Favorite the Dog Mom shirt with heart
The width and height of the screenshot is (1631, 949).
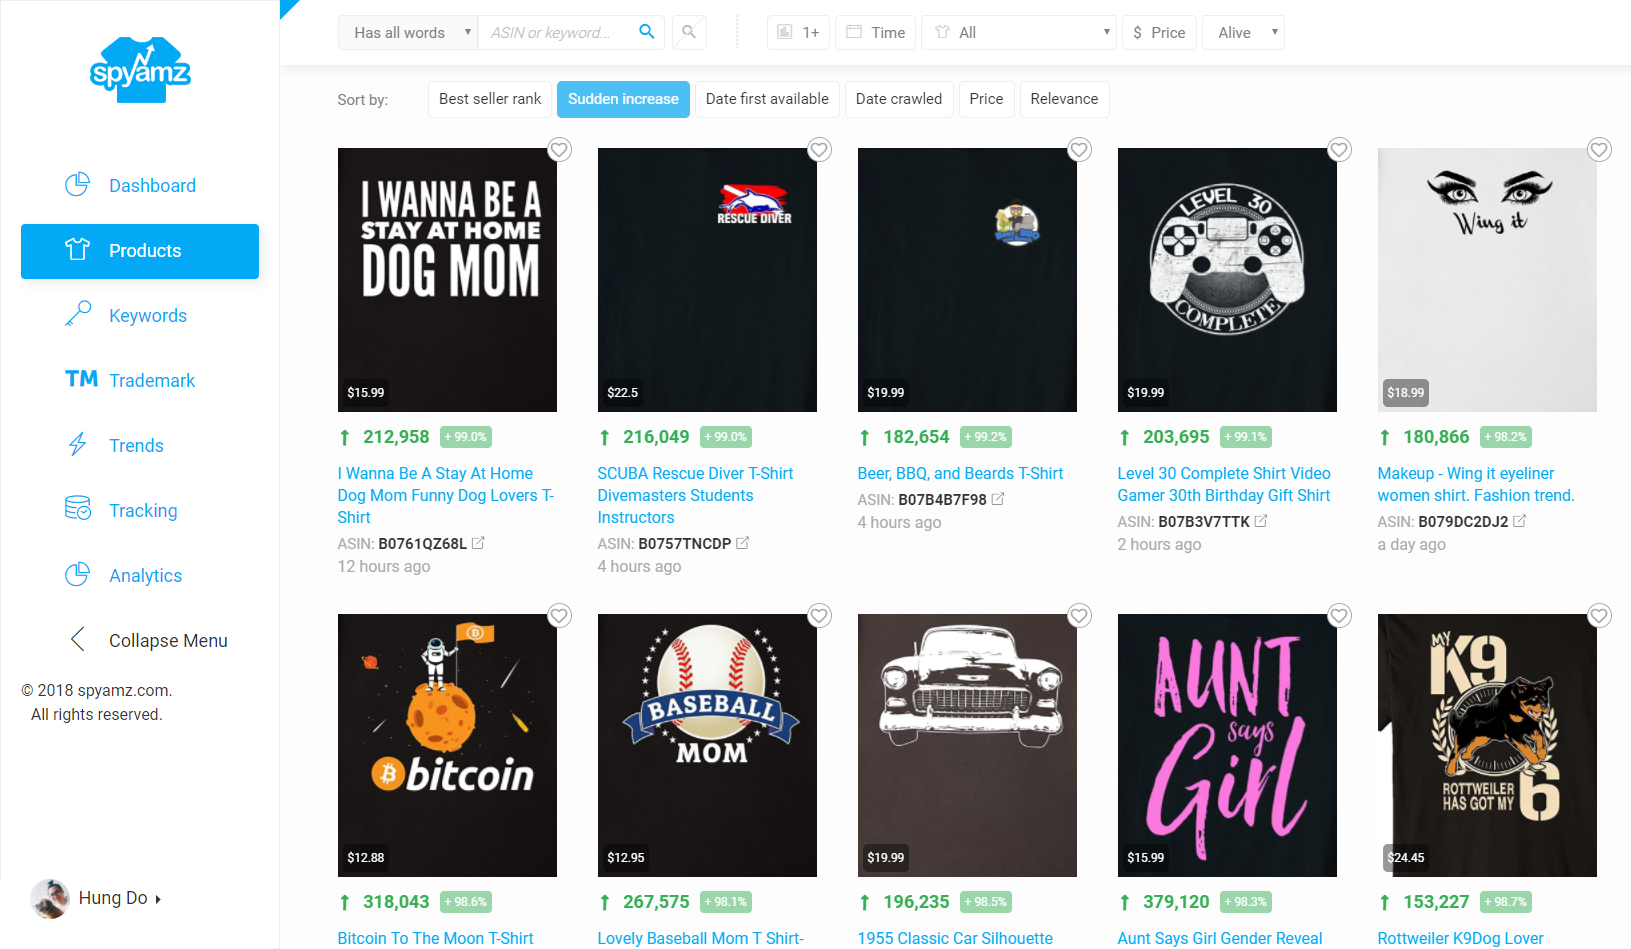(x=559, y=150)
